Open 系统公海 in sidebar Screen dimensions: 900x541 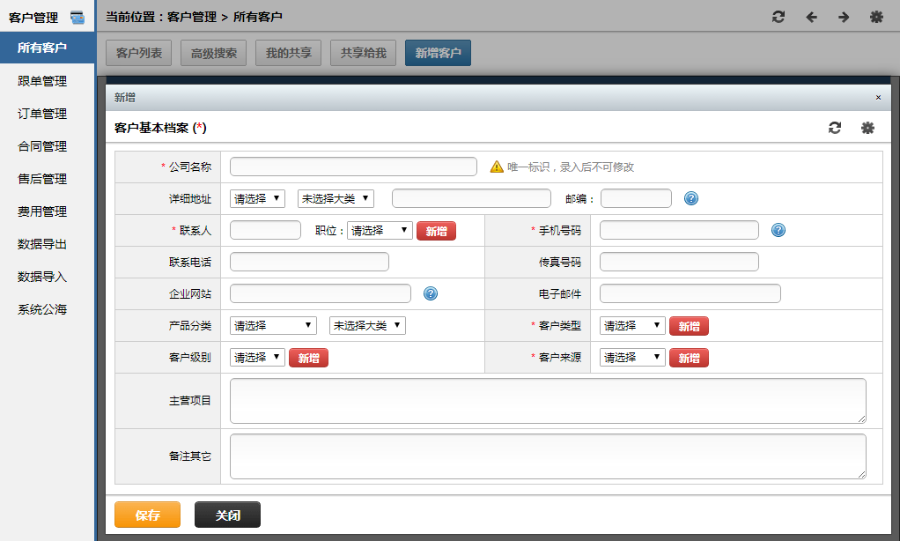point(42,310)
